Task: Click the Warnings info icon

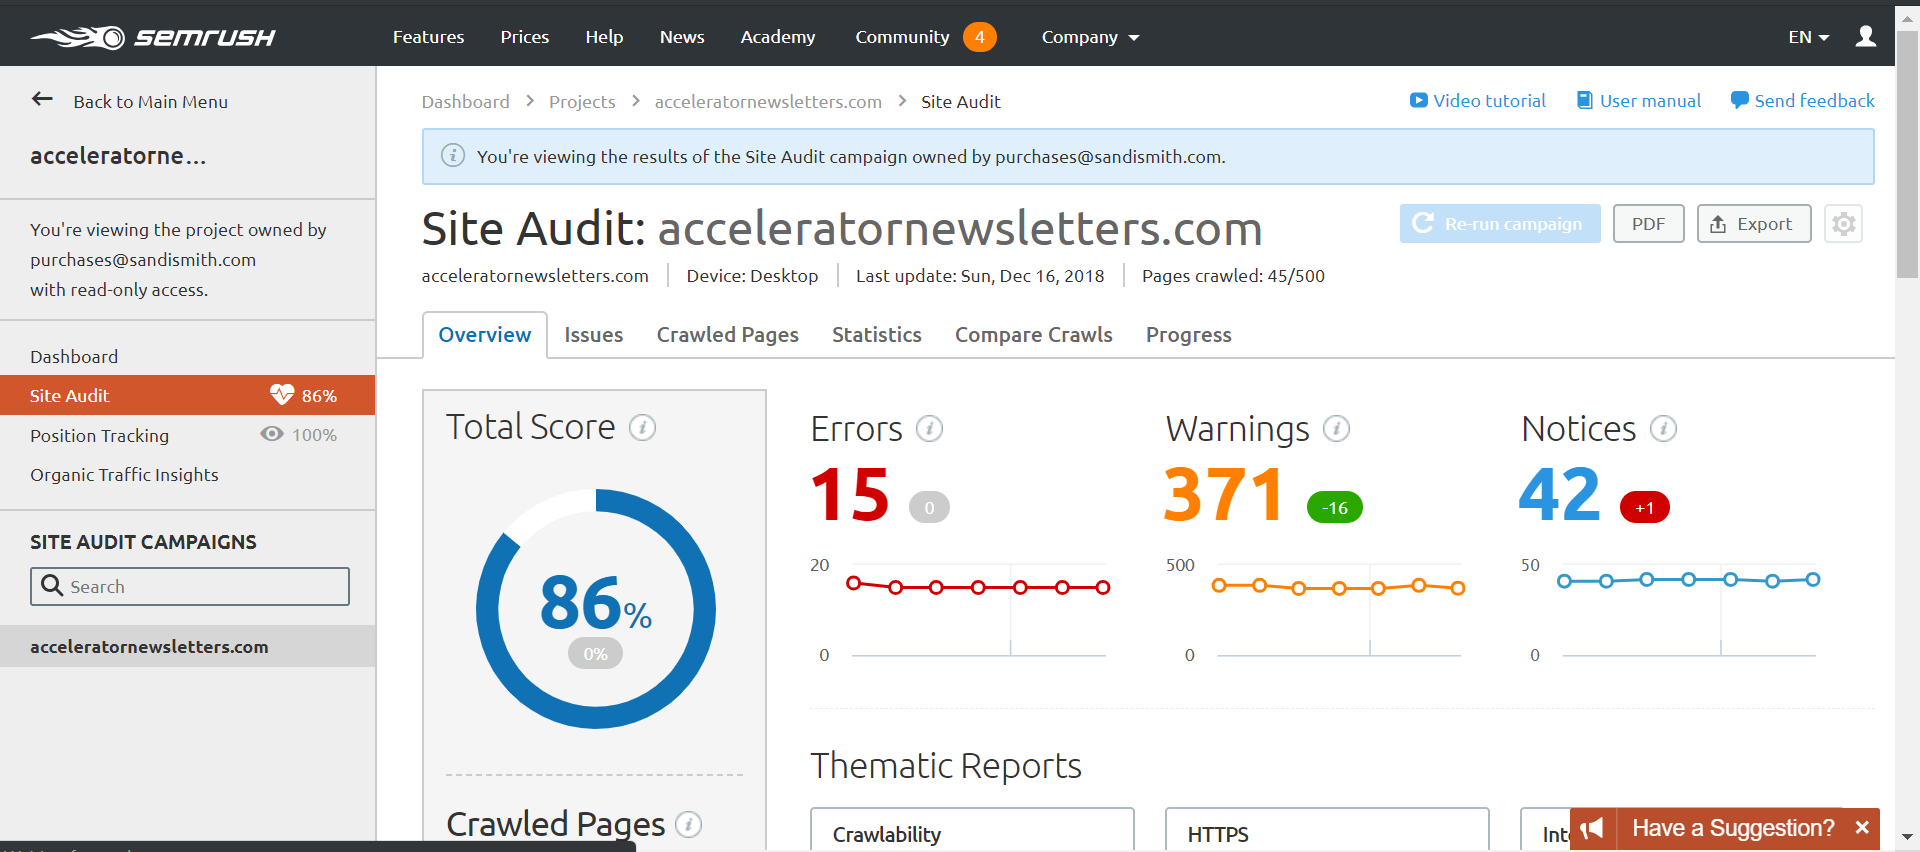Action: (1337, 429)
